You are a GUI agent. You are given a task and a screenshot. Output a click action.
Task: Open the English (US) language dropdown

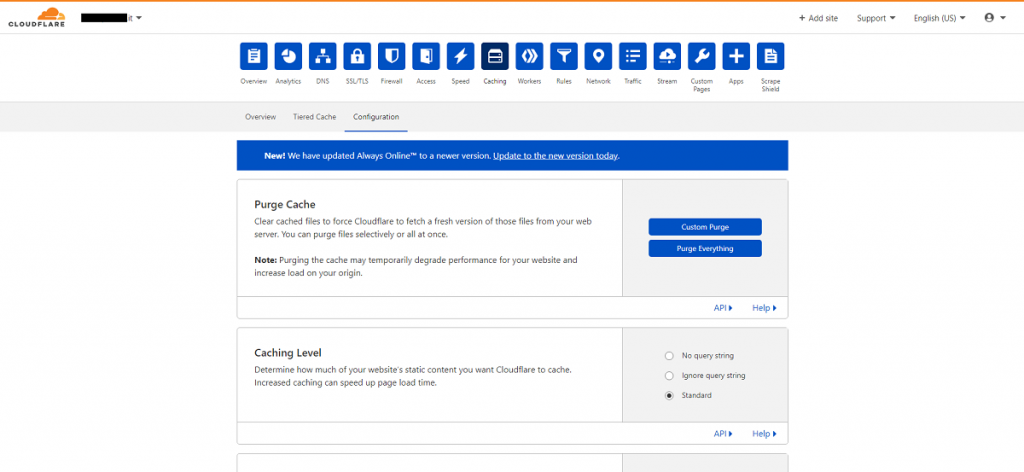[939, 18]
